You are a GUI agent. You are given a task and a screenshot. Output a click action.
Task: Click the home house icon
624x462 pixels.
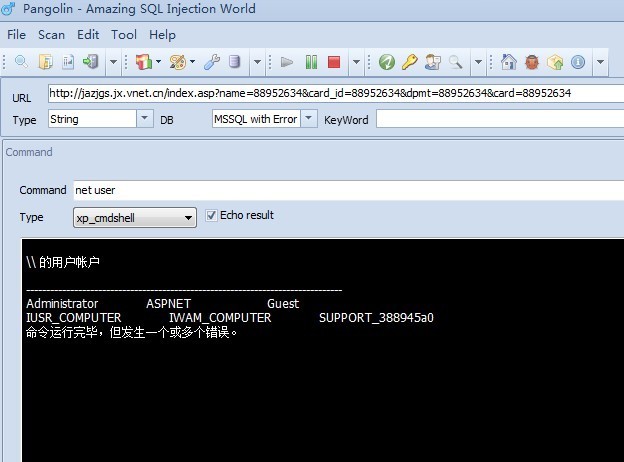[x=508, y=62]
